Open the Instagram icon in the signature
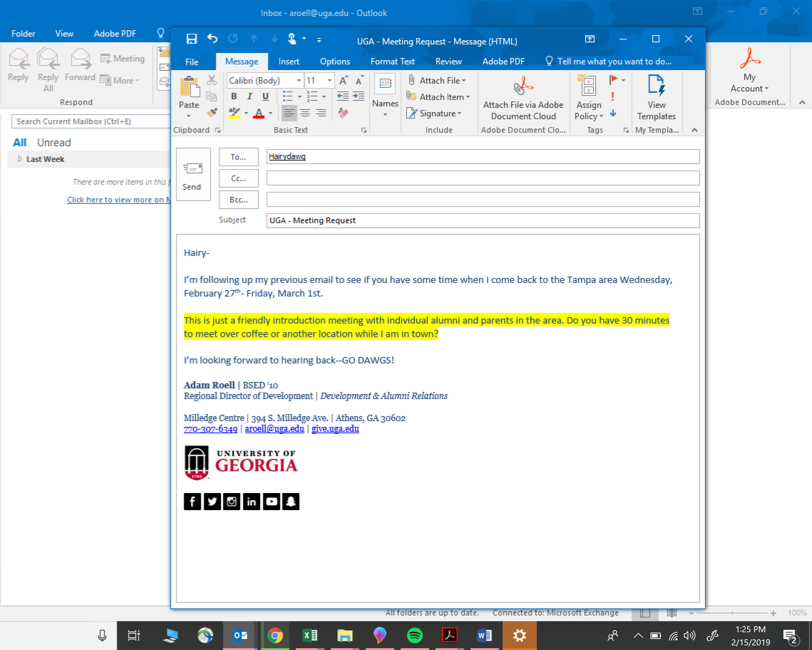Viewport: 812px width, 650px height. click(231, 501)
